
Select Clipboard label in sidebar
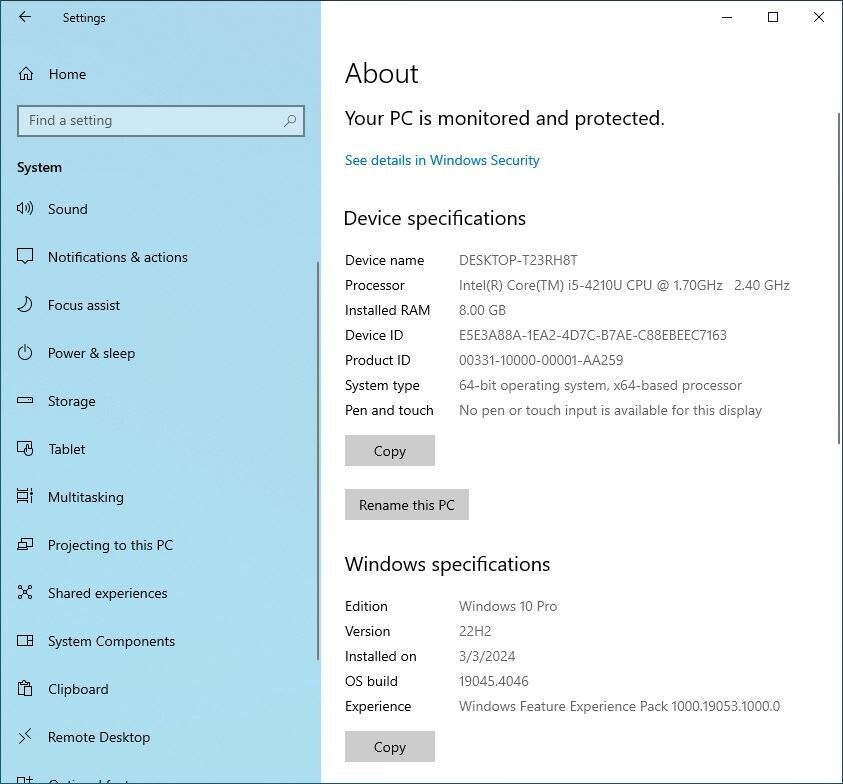coord(78,689)
